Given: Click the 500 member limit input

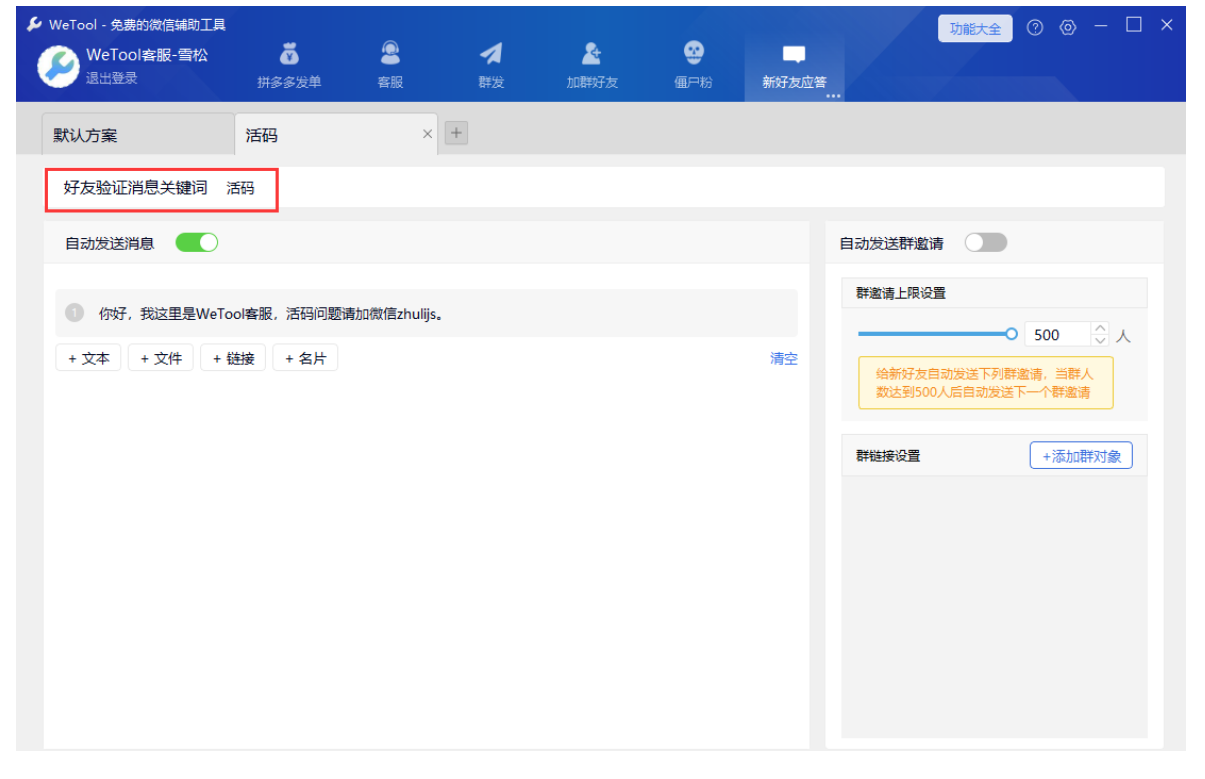Looking at the screenshot, I should tap(1058, 335).
